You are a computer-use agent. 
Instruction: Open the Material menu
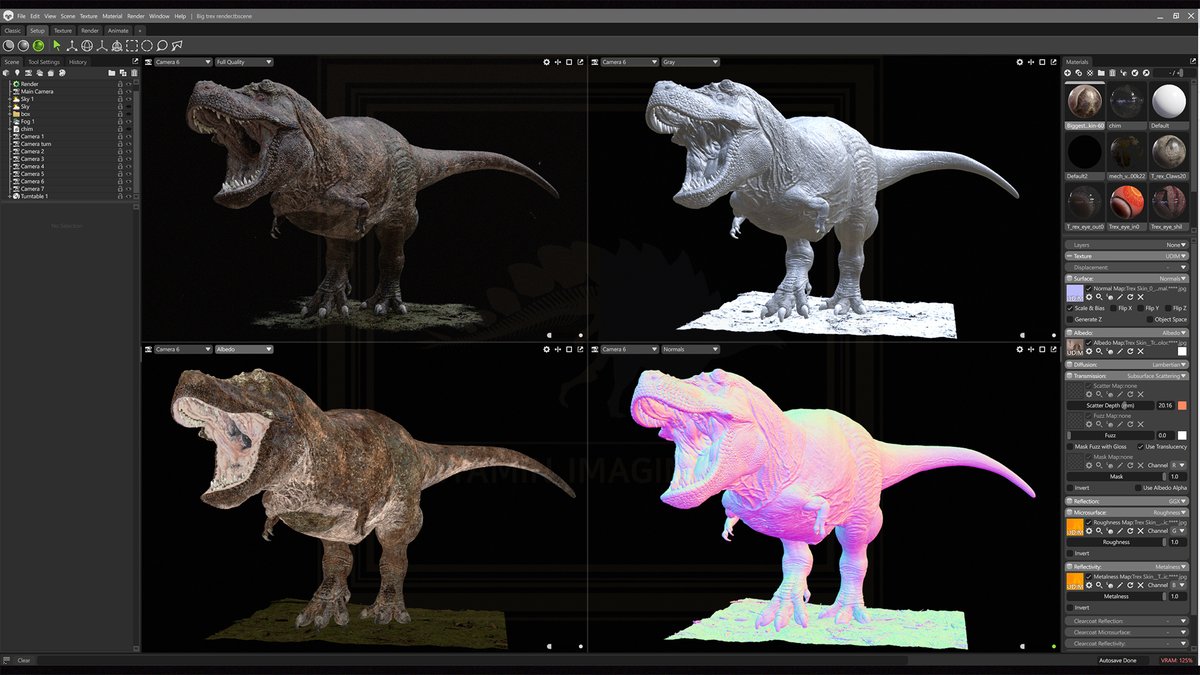[x=112, y=17]
